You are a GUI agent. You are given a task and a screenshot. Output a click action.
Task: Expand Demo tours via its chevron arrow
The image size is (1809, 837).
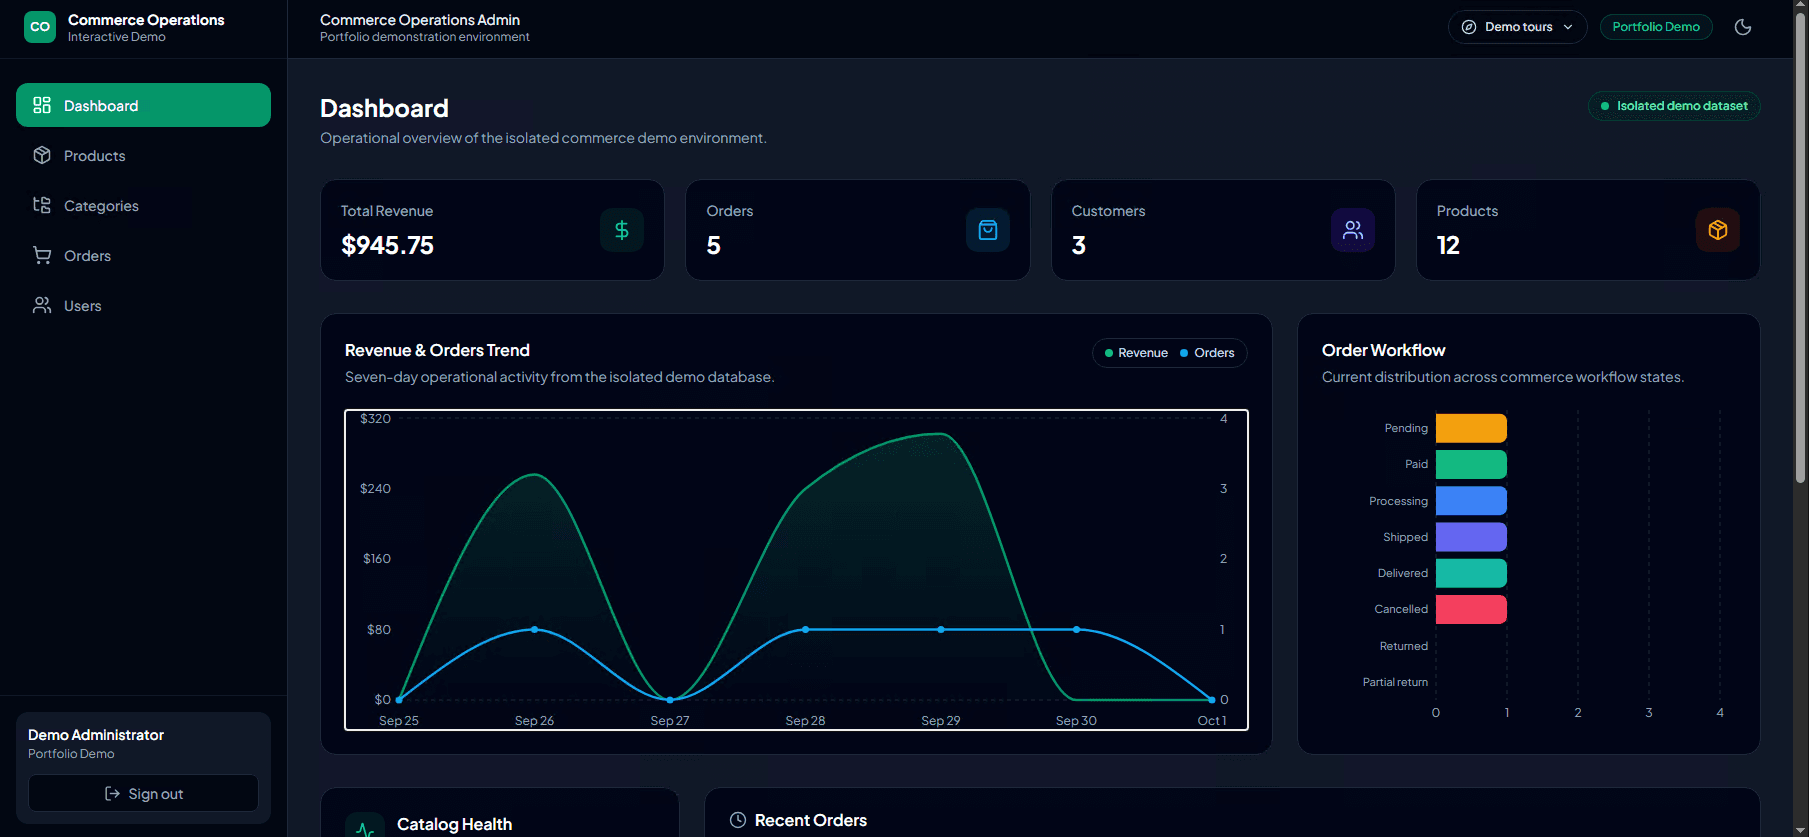click(x=1568, y=27)
